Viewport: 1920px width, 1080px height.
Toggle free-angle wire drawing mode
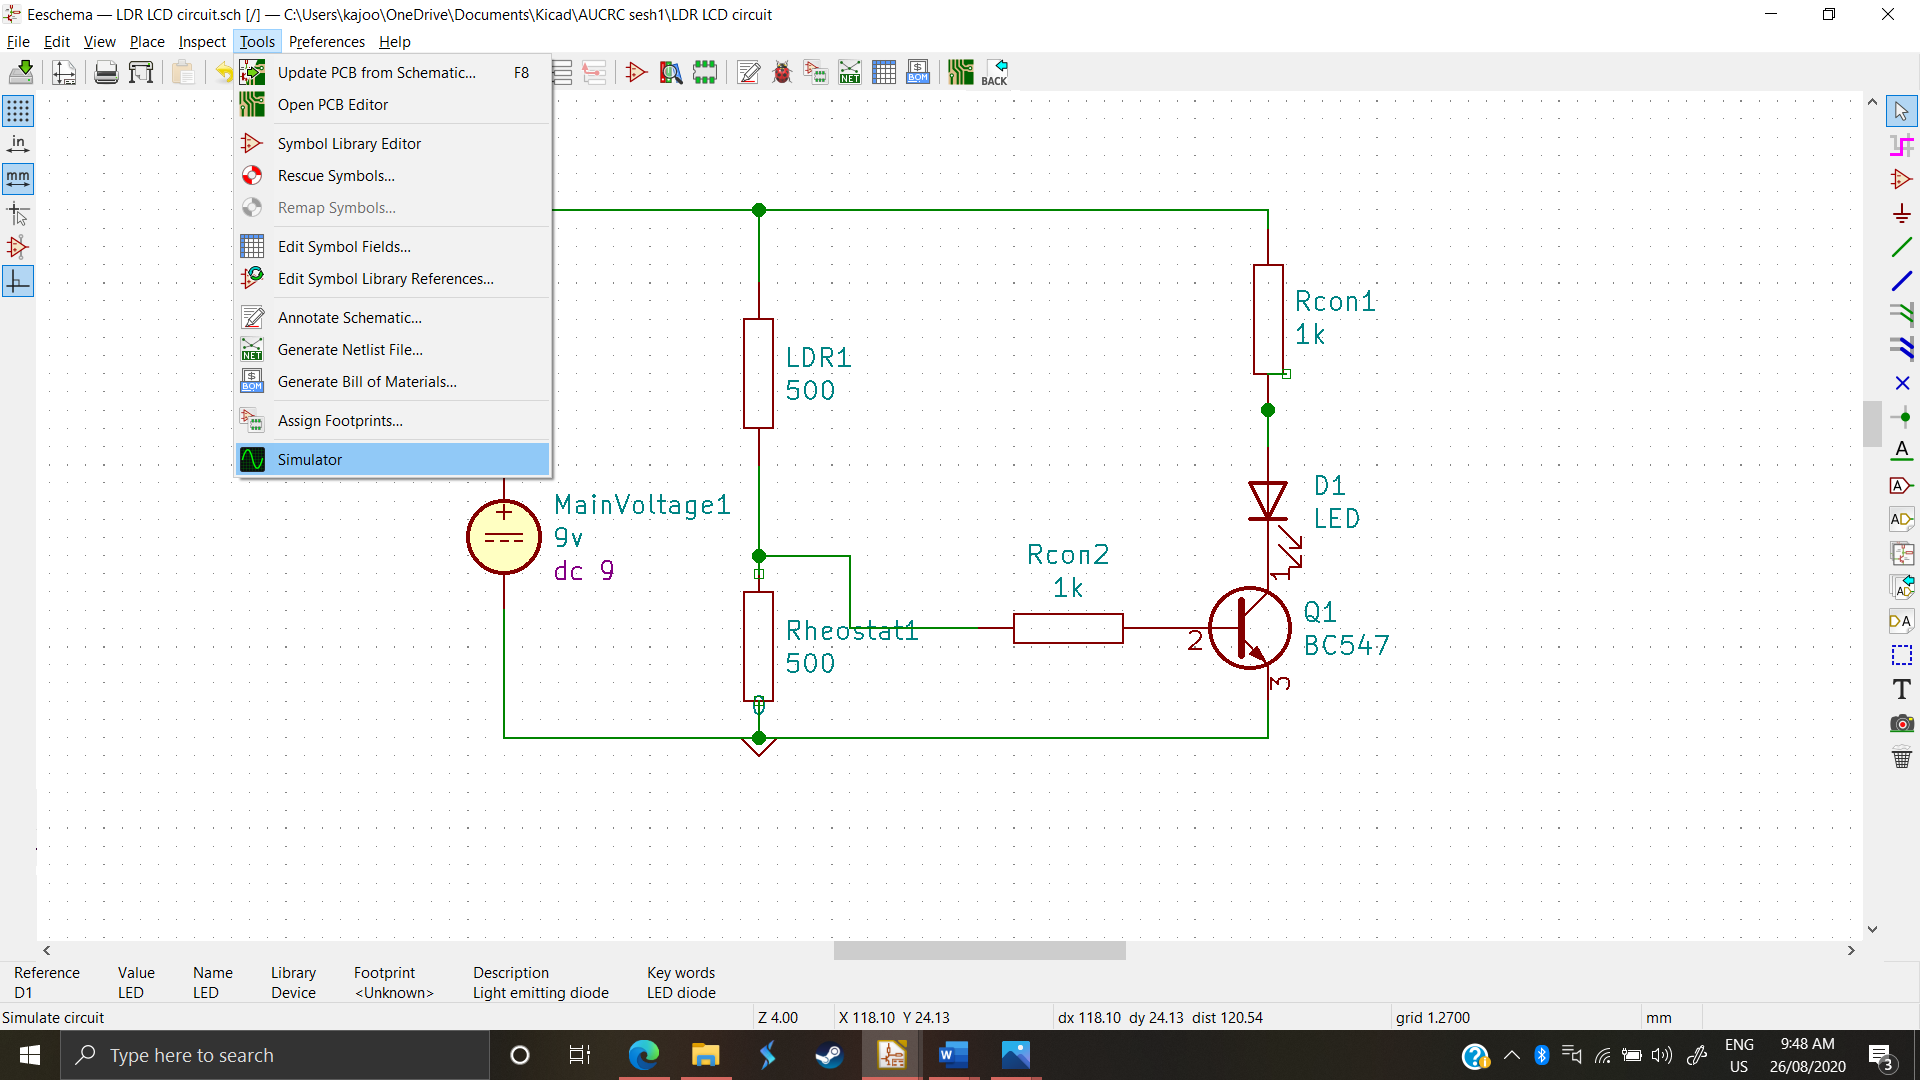click(18, 282)
